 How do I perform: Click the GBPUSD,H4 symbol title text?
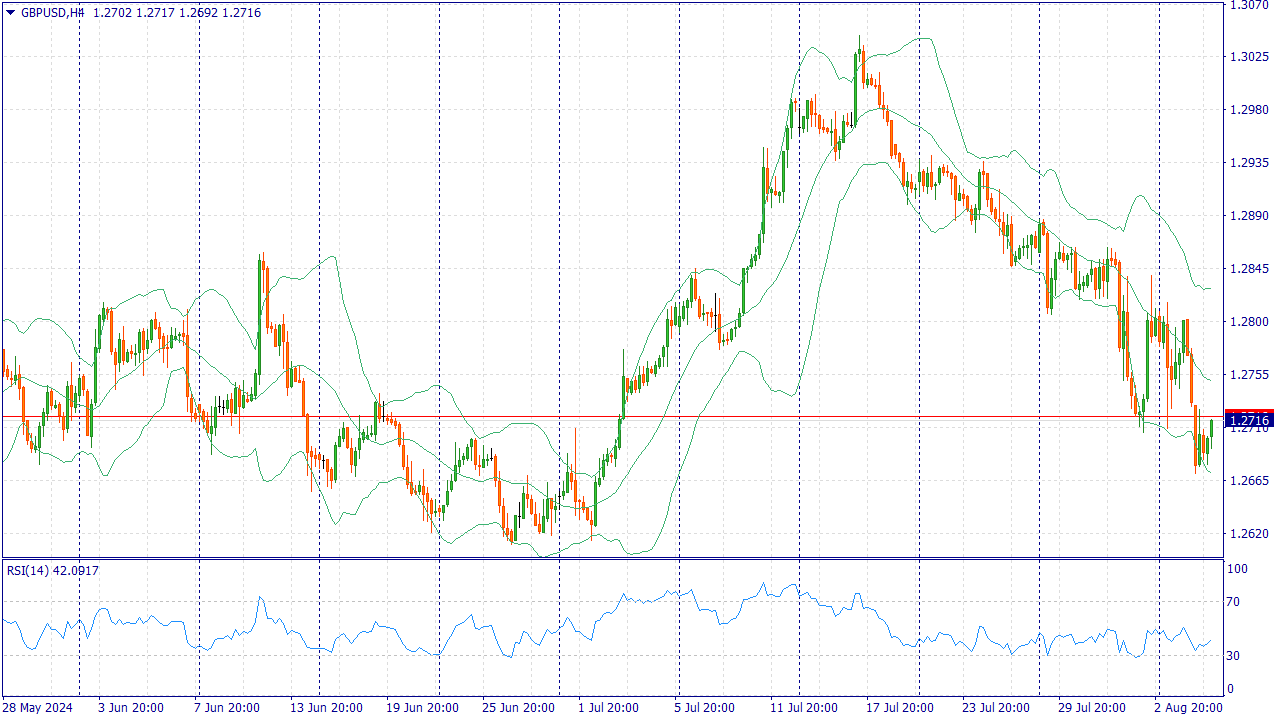tap(52, 13)
